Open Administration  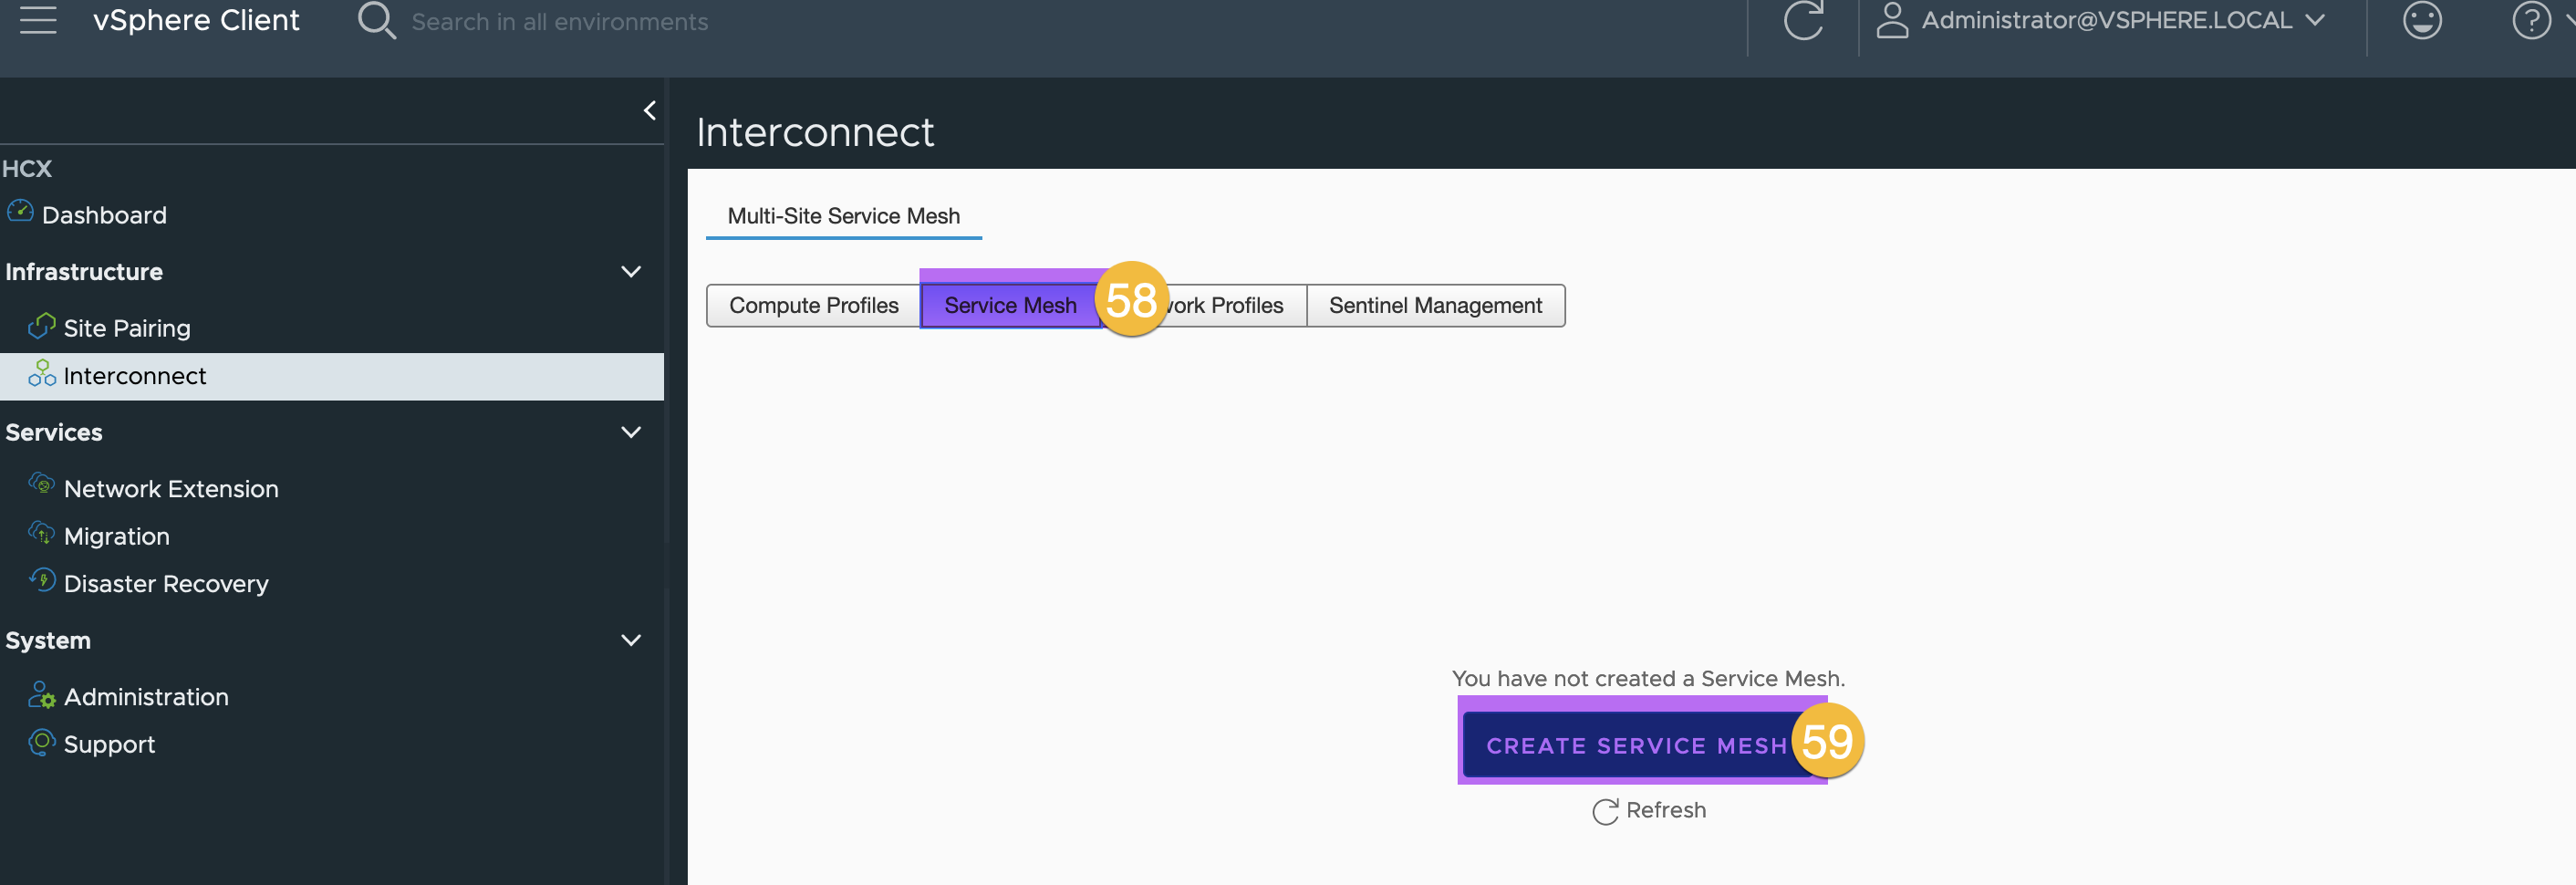(x=146, y=697)
